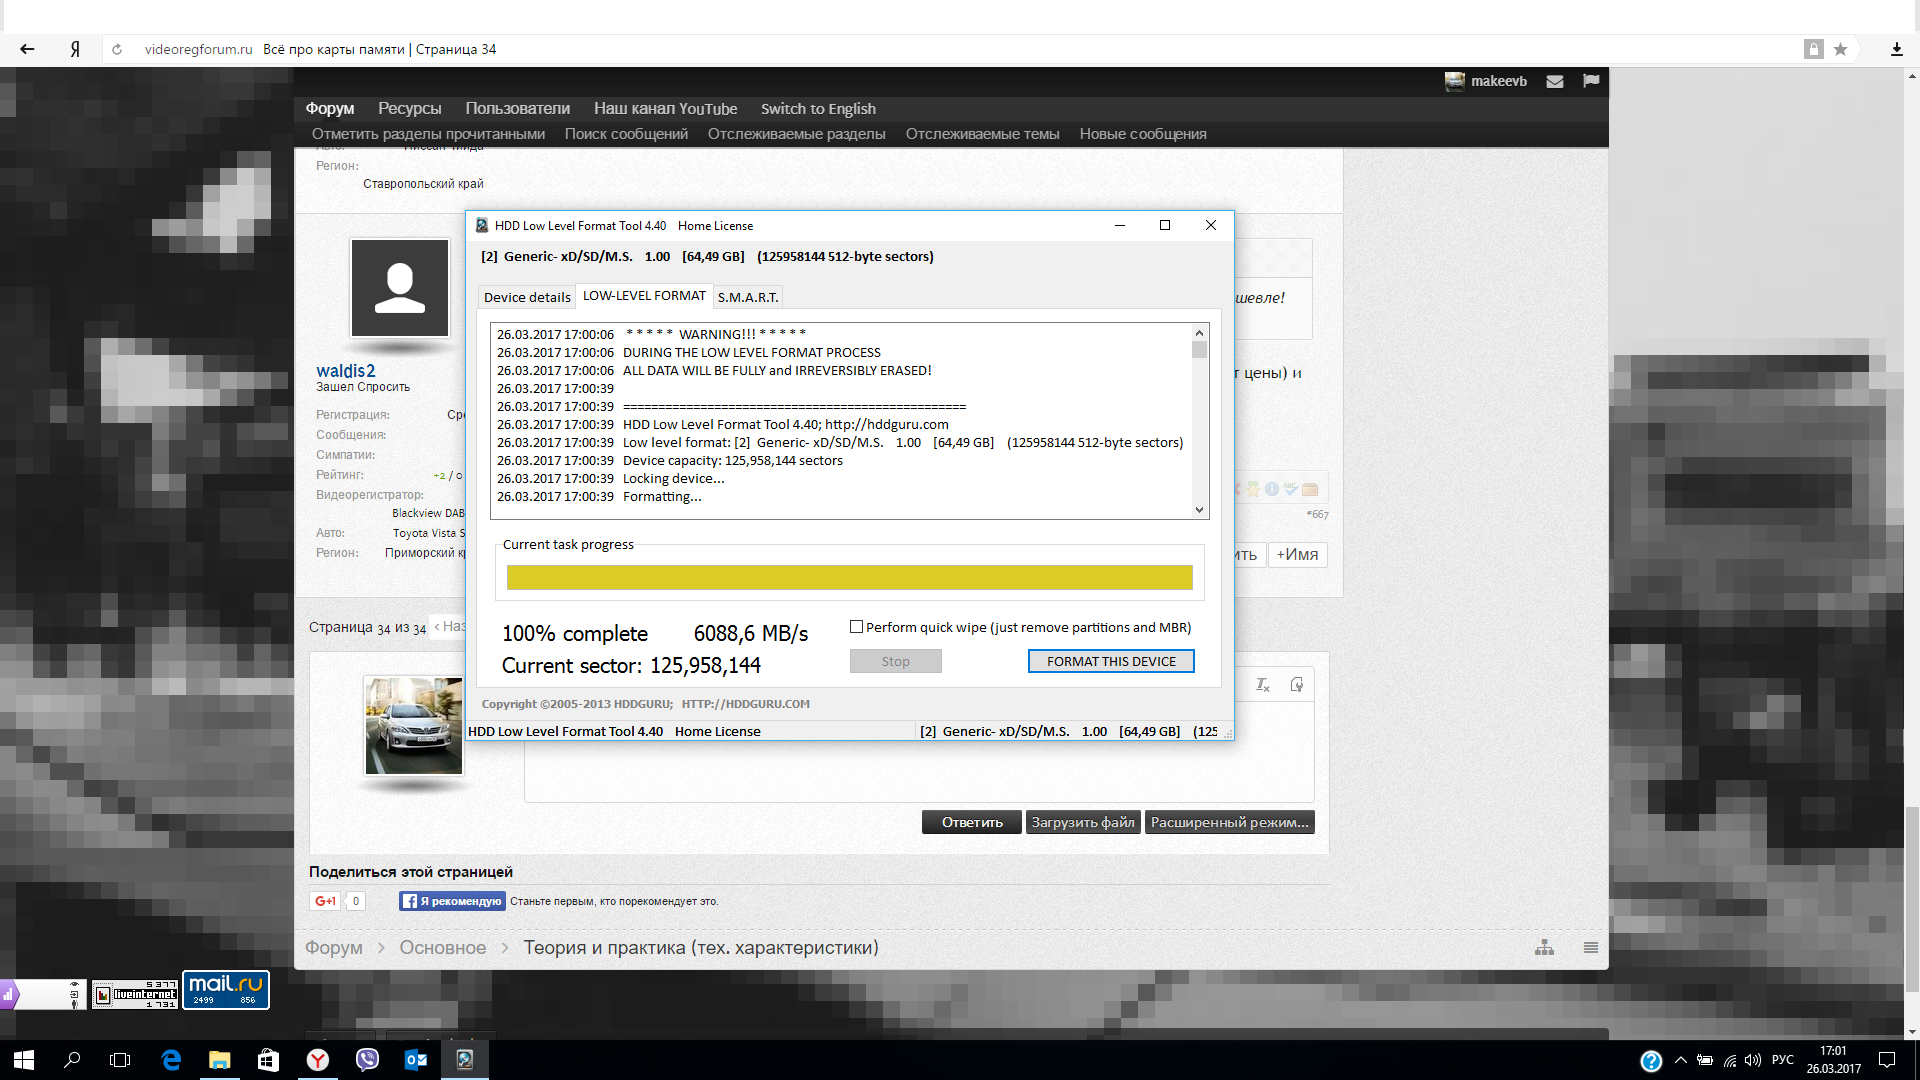Click the Ответить reply button

point(971,822)
